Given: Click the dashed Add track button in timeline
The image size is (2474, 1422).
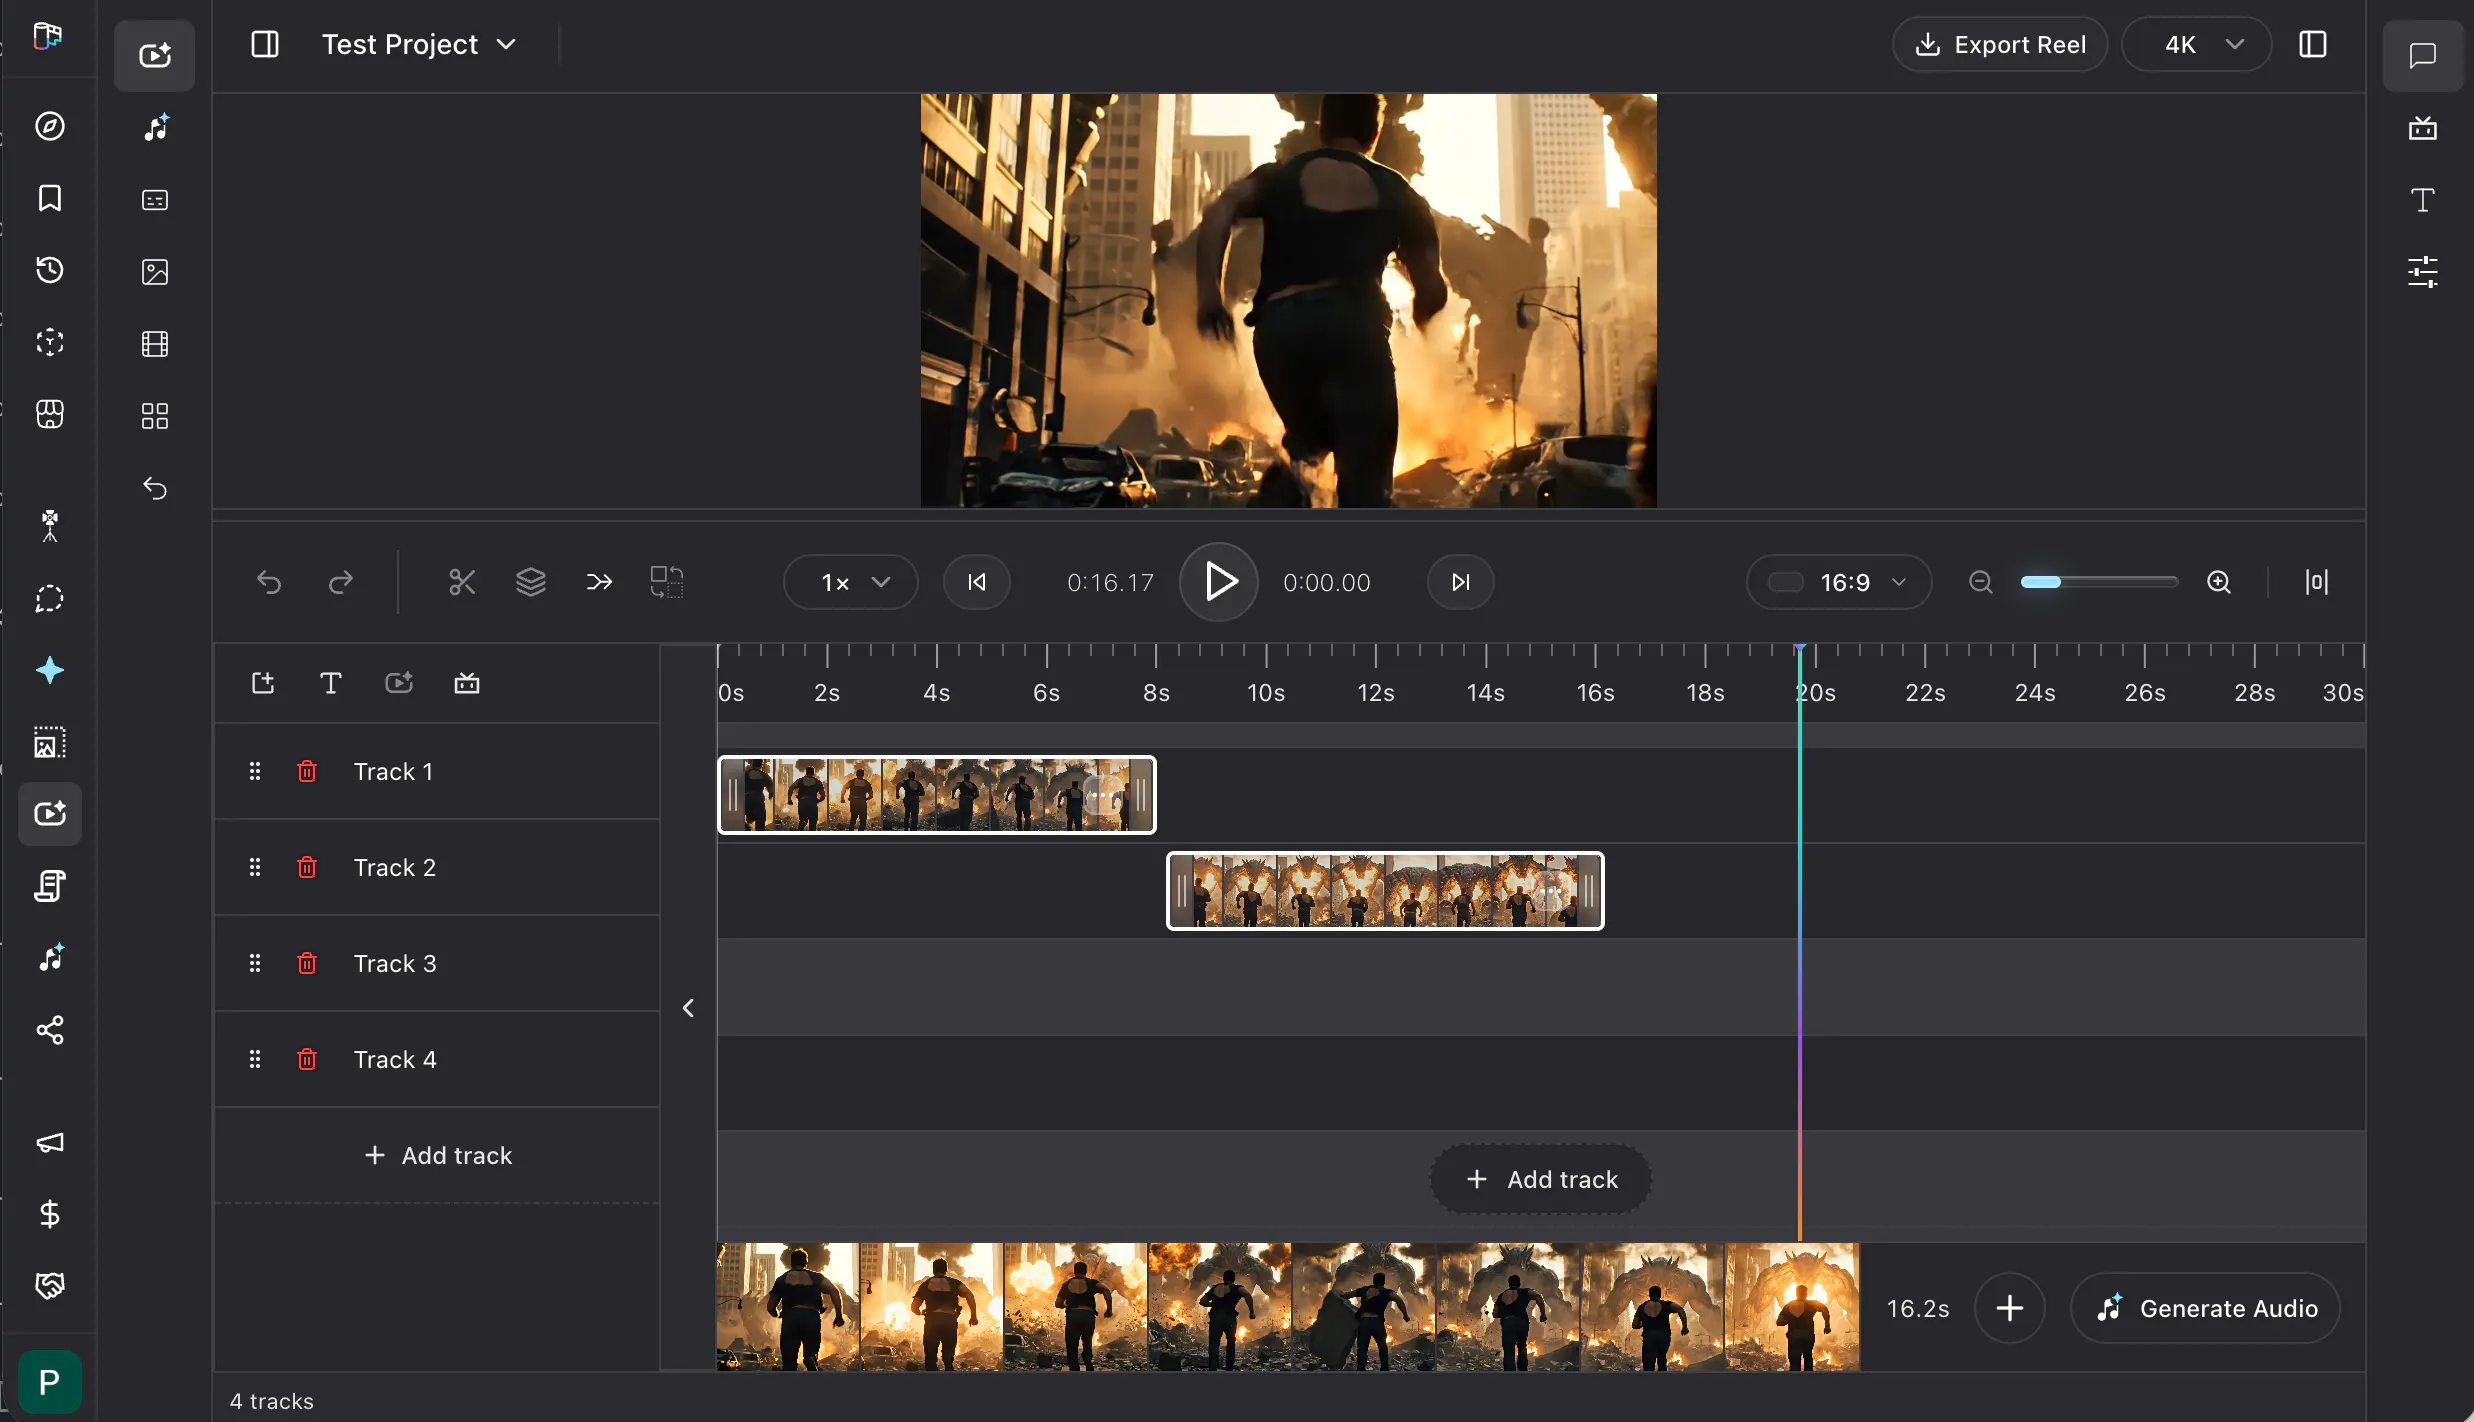Looking at the screenshot, I should [1541, 1179].
